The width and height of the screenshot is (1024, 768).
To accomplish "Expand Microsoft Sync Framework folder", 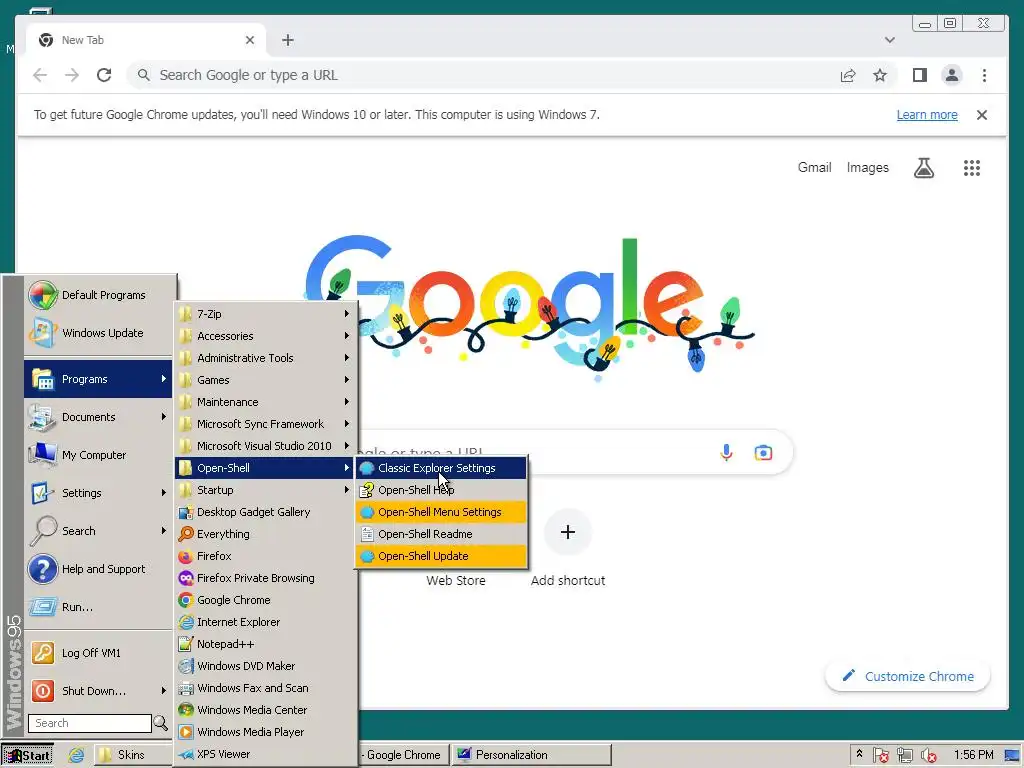I will 266,424.
